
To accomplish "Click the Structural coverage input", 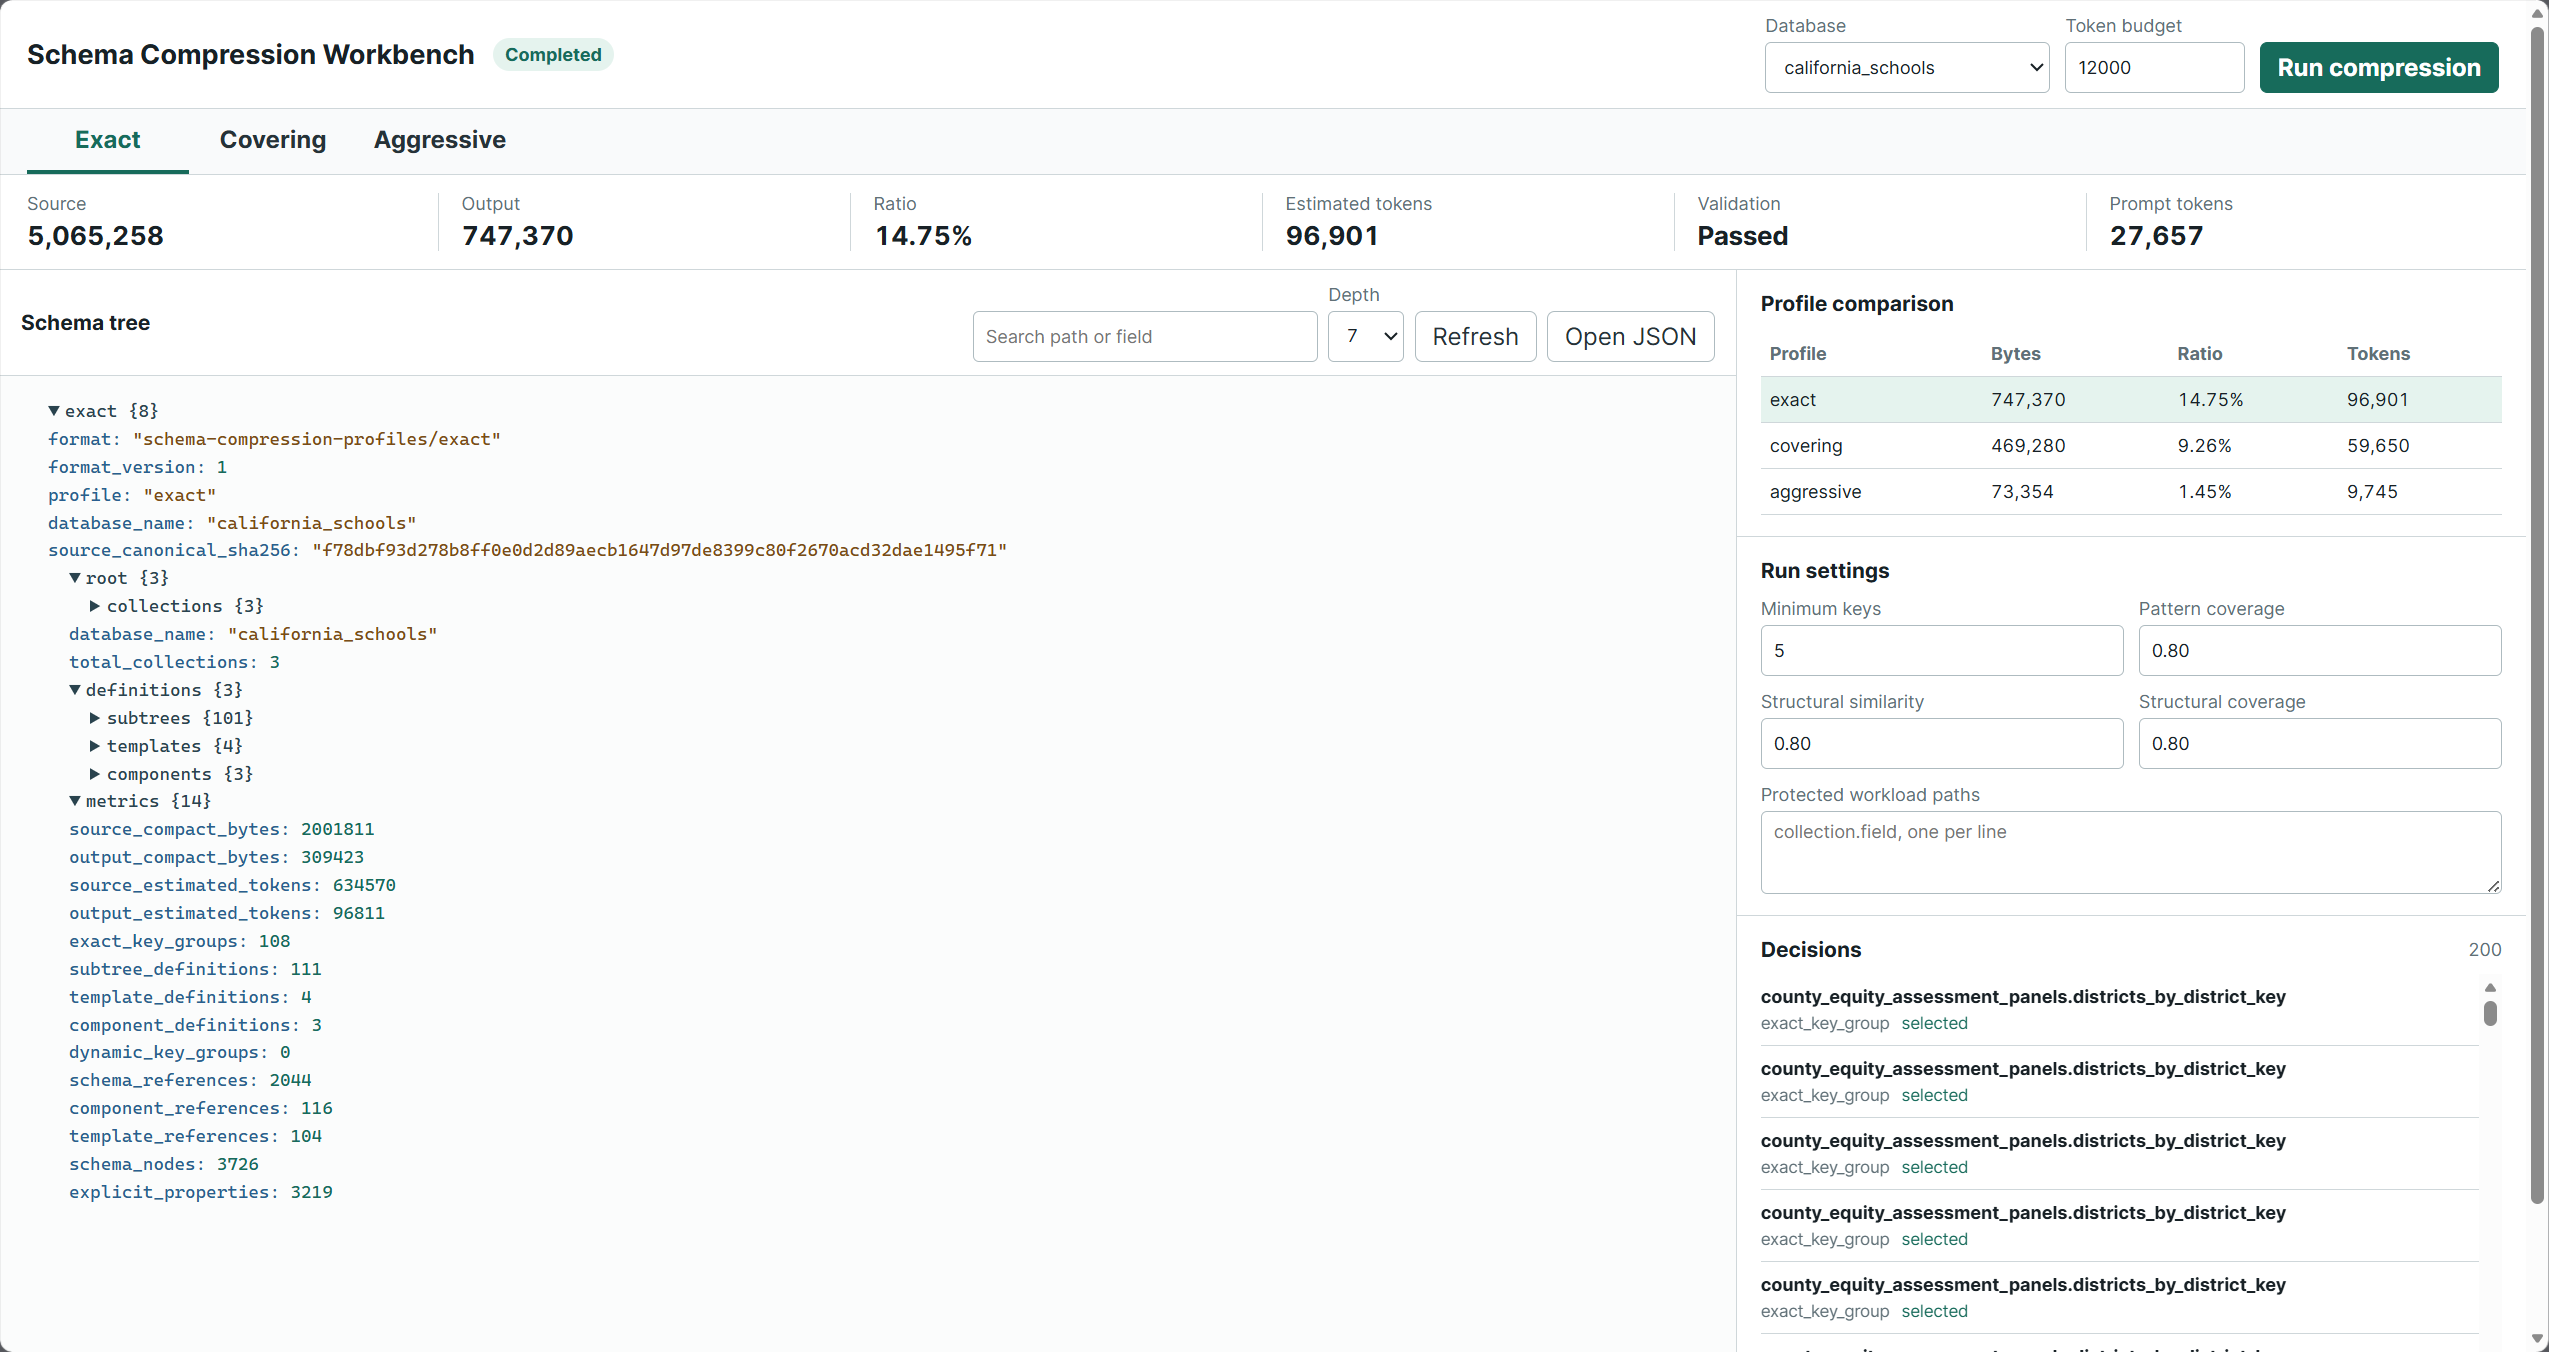I will [2320, 744].
